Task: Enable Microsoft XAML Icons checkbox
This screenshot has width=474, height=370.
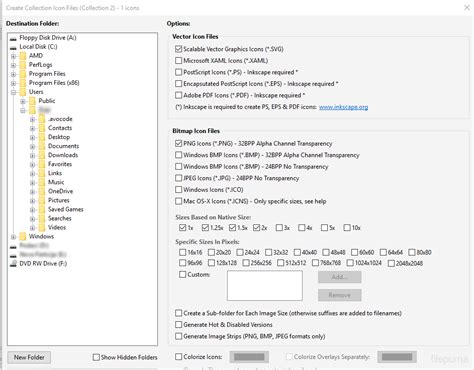Action: pos(179,61)
